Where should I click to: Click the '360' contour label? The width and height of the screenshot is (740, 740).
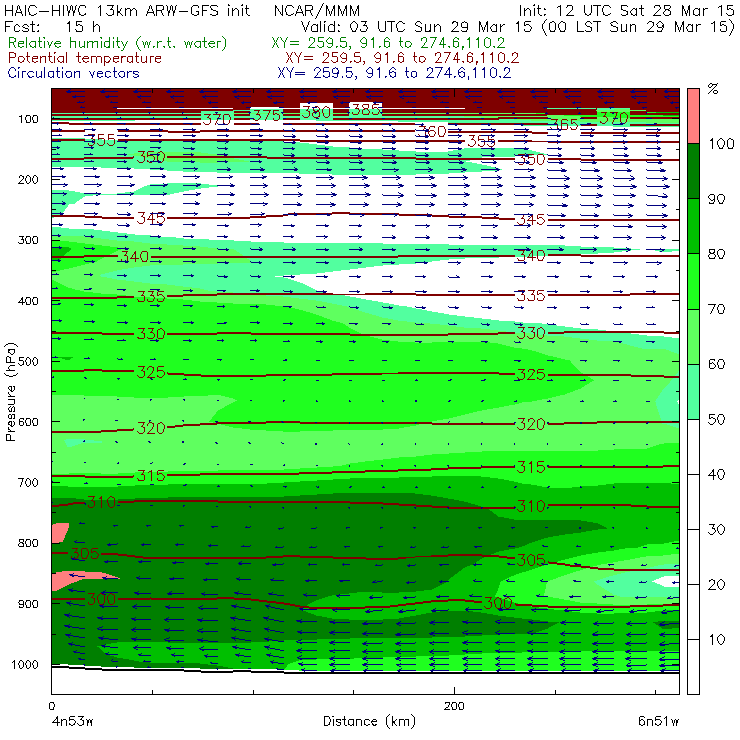click(431, 131)
